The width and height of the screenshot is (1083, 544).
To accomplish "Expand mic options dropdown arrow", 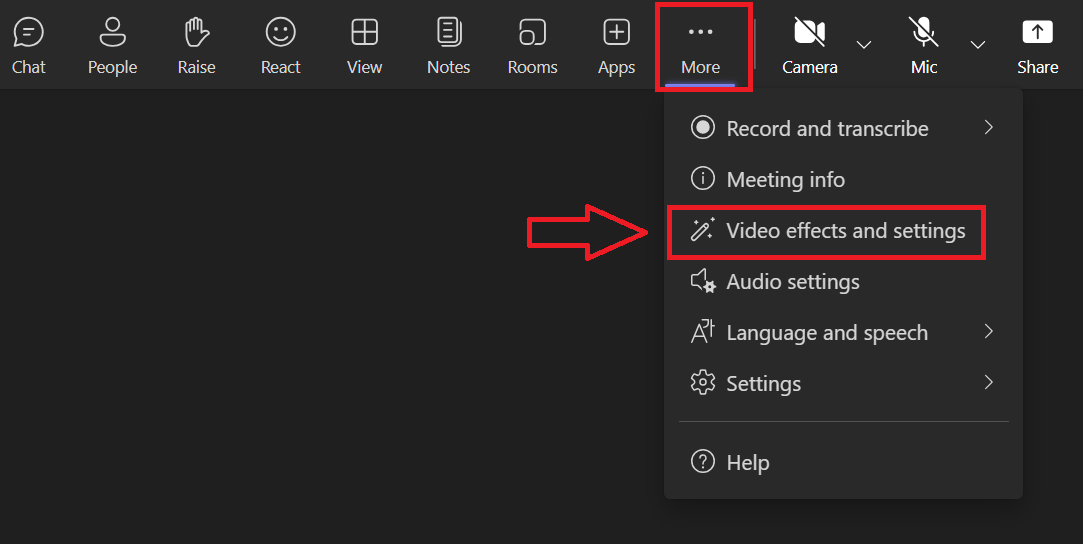I will click(978, 45).
